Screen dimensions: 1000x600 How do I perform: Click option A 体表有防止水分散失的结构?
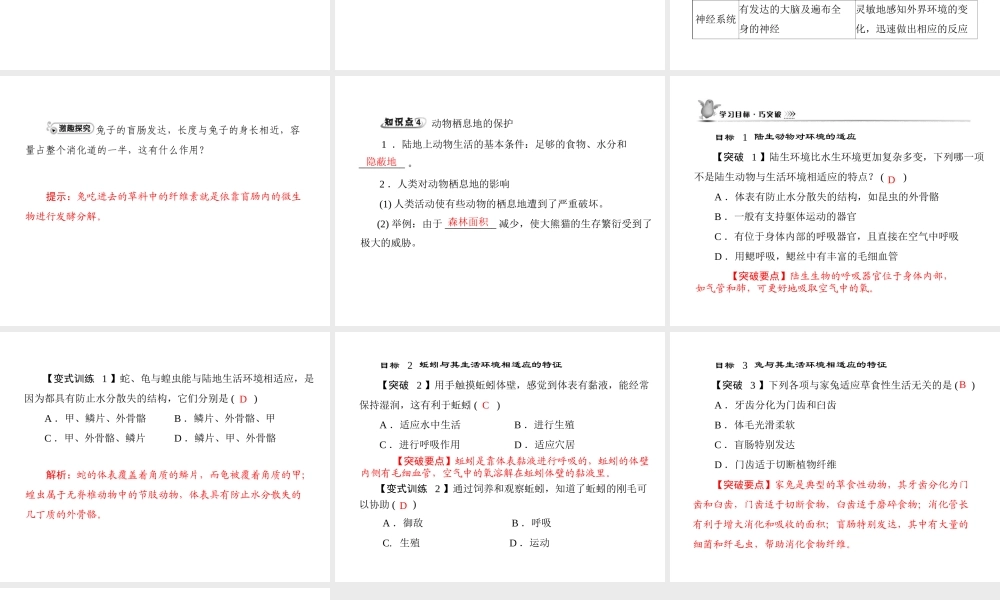pyautogui.click(x=827, y=196)
